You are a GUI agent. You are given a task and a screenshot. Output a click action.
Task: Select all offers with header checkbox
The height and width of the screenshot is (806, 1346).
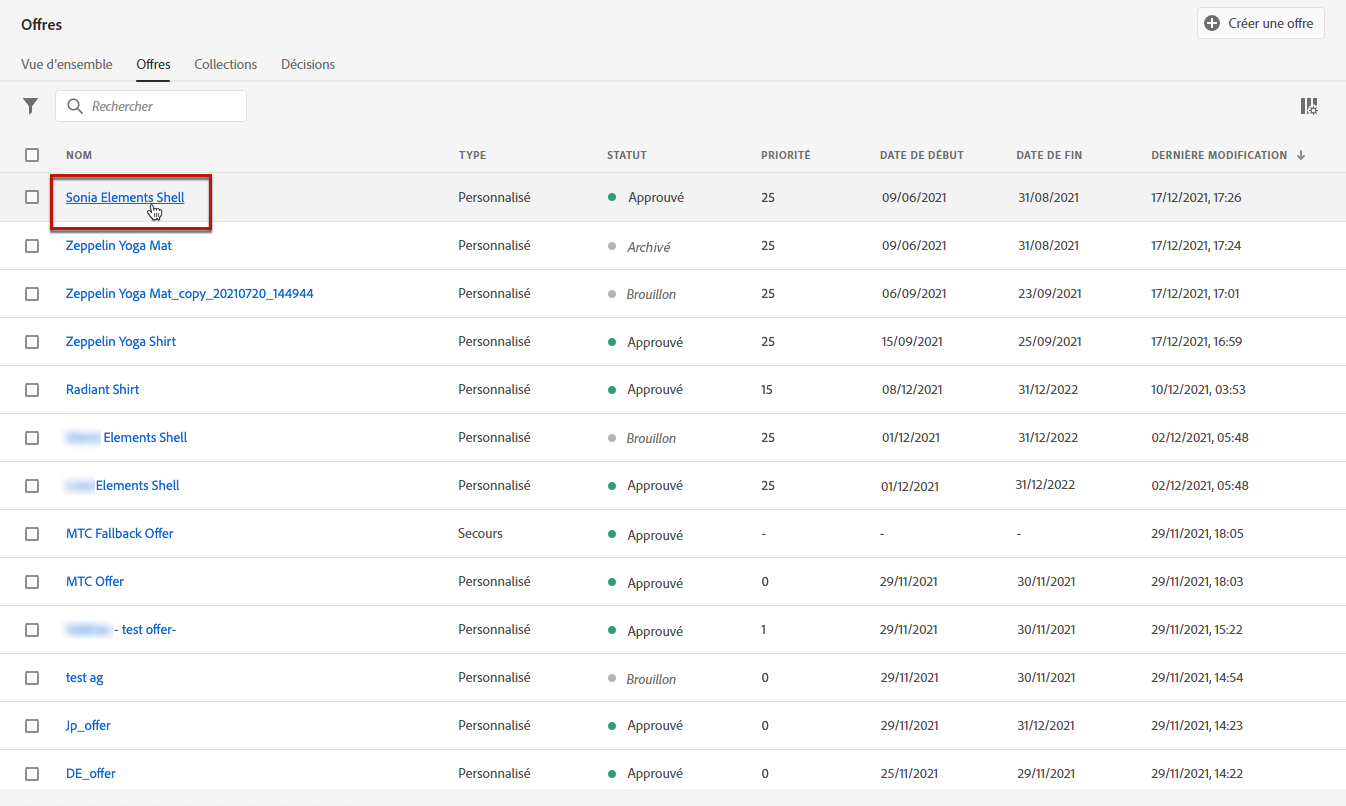pyautogui.click(x=32, y=155)
